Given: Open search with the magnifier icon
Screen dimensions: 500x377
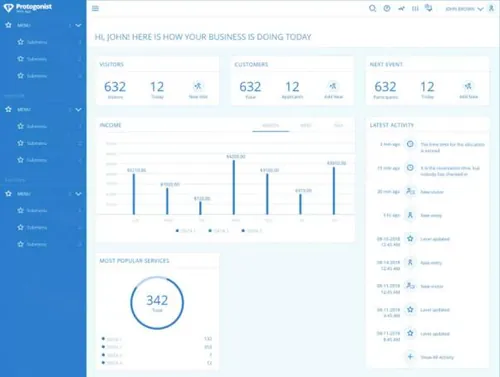Looking at the screenshot, I should [372, 8].
